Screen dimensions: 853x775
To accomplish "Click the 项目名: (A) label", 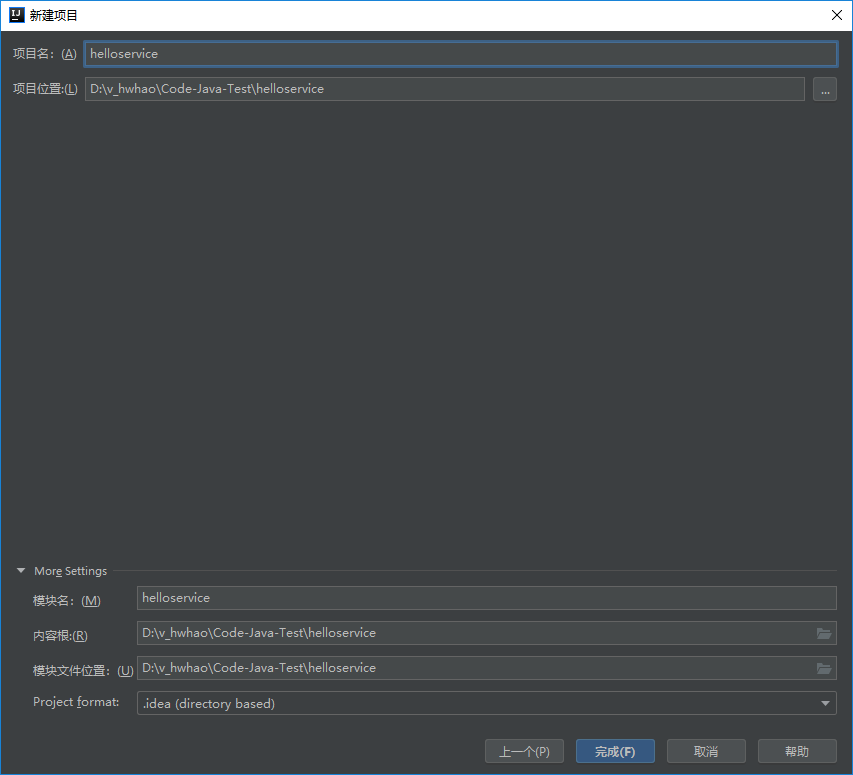I will 44,54.
